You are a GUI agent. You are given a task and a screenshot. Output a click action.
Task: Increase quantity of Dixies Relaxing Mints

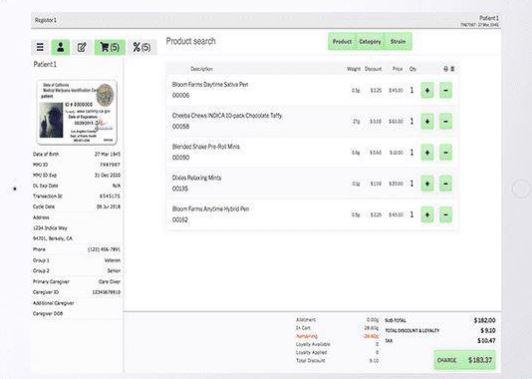(427, 184)
